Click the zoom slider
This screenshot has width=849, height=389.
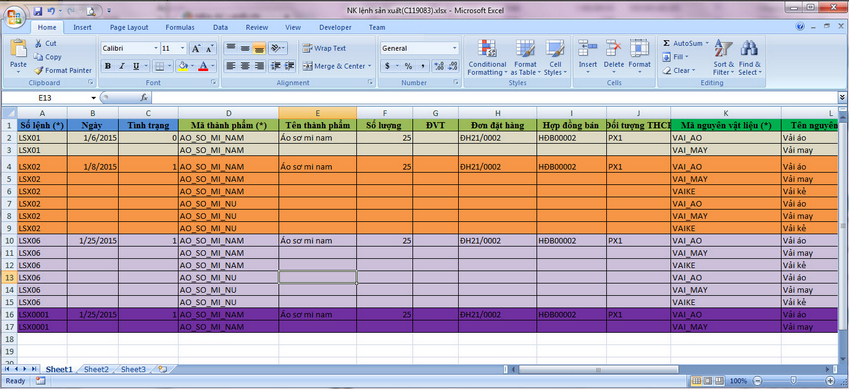click(794, 381)
